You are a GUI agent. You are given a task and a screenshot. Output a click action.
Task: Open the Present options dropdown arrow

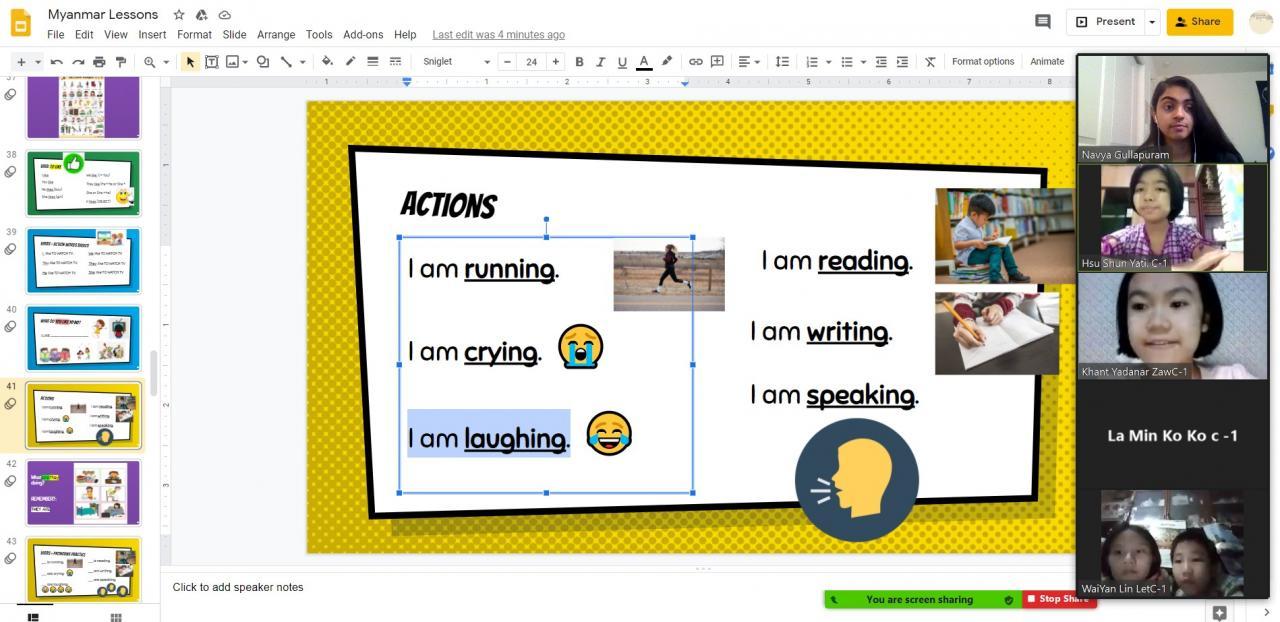coord(1152,21)
